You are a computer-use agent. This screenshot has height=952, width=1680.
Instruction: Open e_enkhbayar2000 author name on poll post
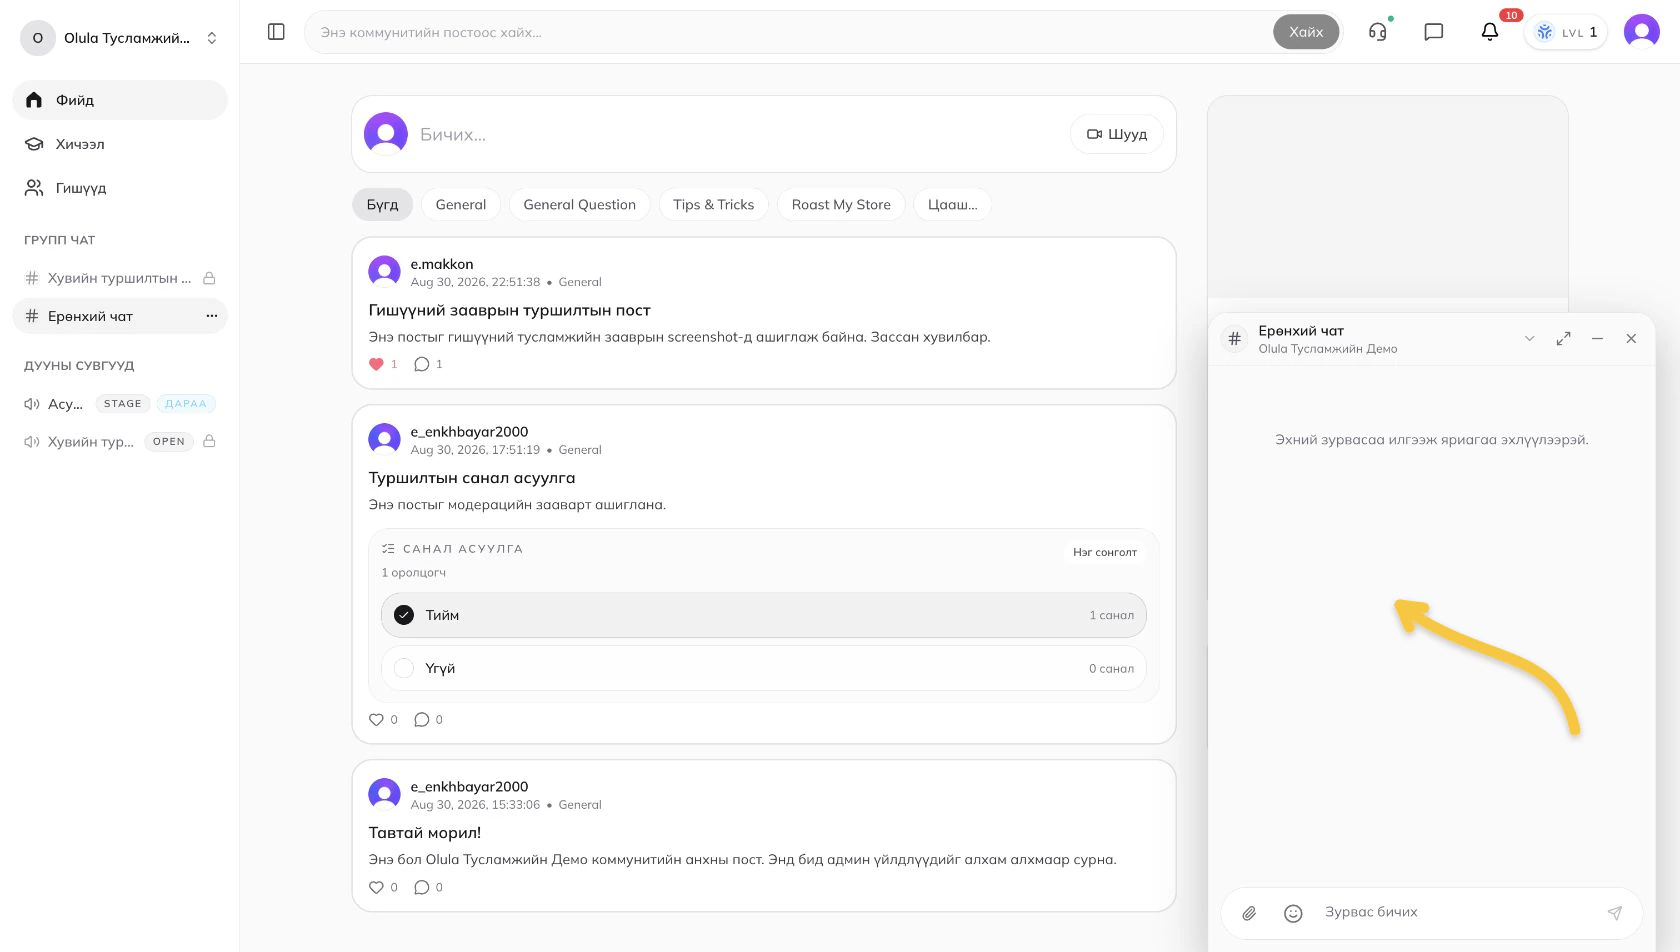click(x=469, y=432)
